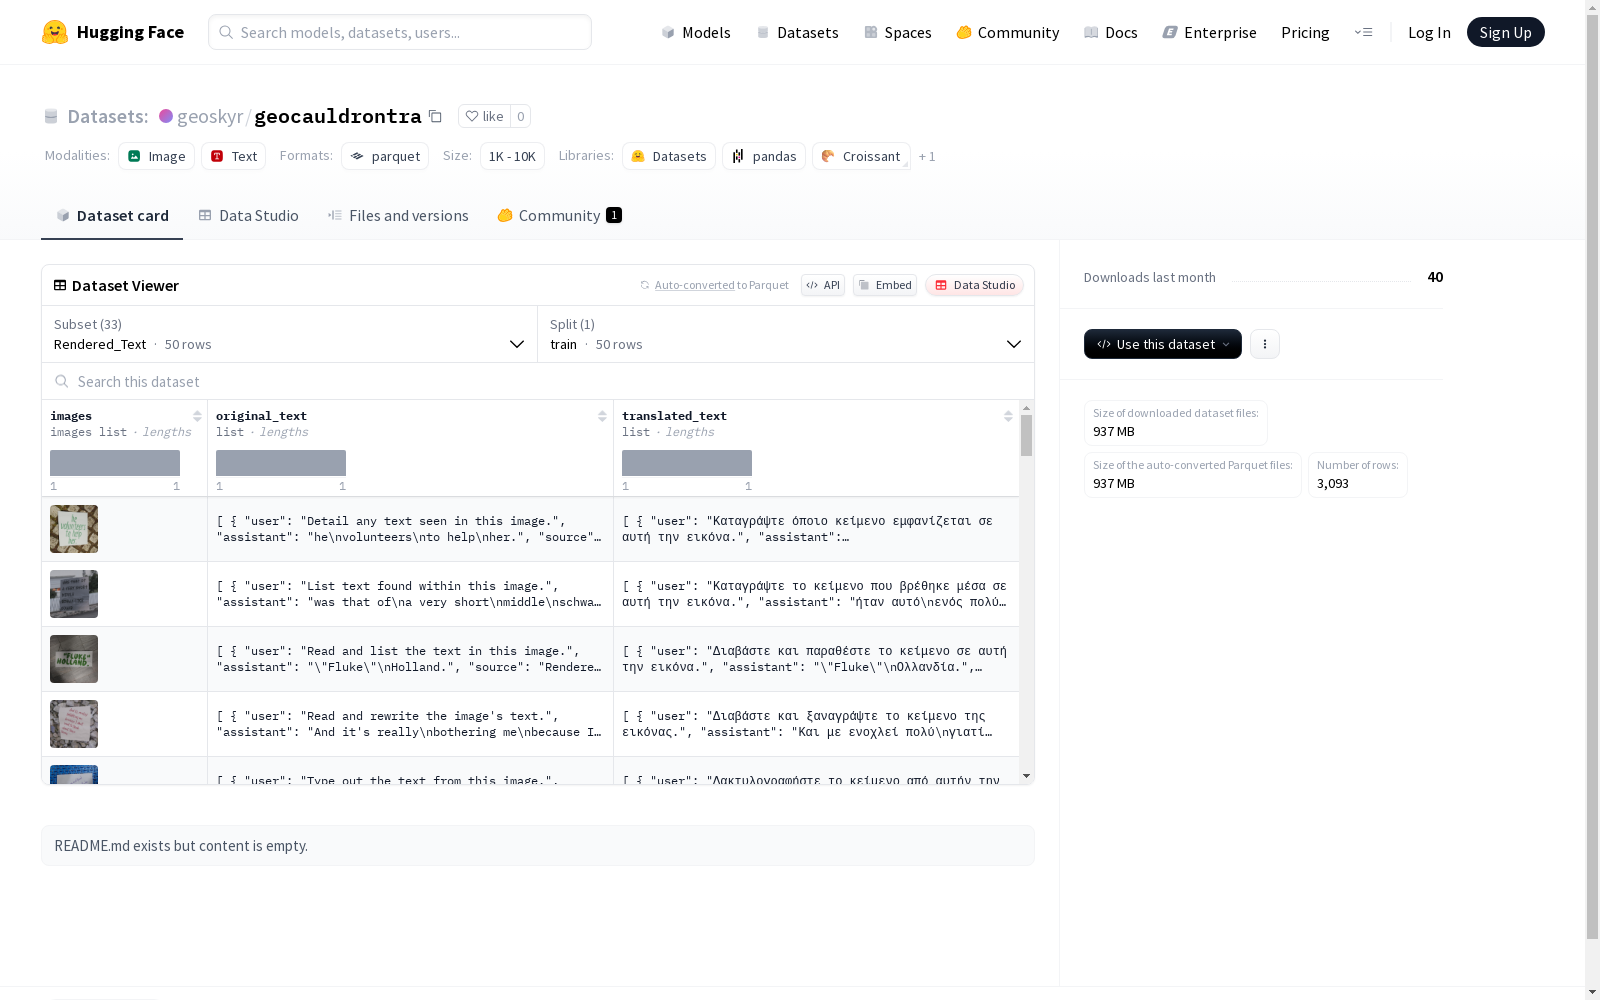Sort by the images column
This screenshot has height=1000, width=1600.
click(197, 416)
